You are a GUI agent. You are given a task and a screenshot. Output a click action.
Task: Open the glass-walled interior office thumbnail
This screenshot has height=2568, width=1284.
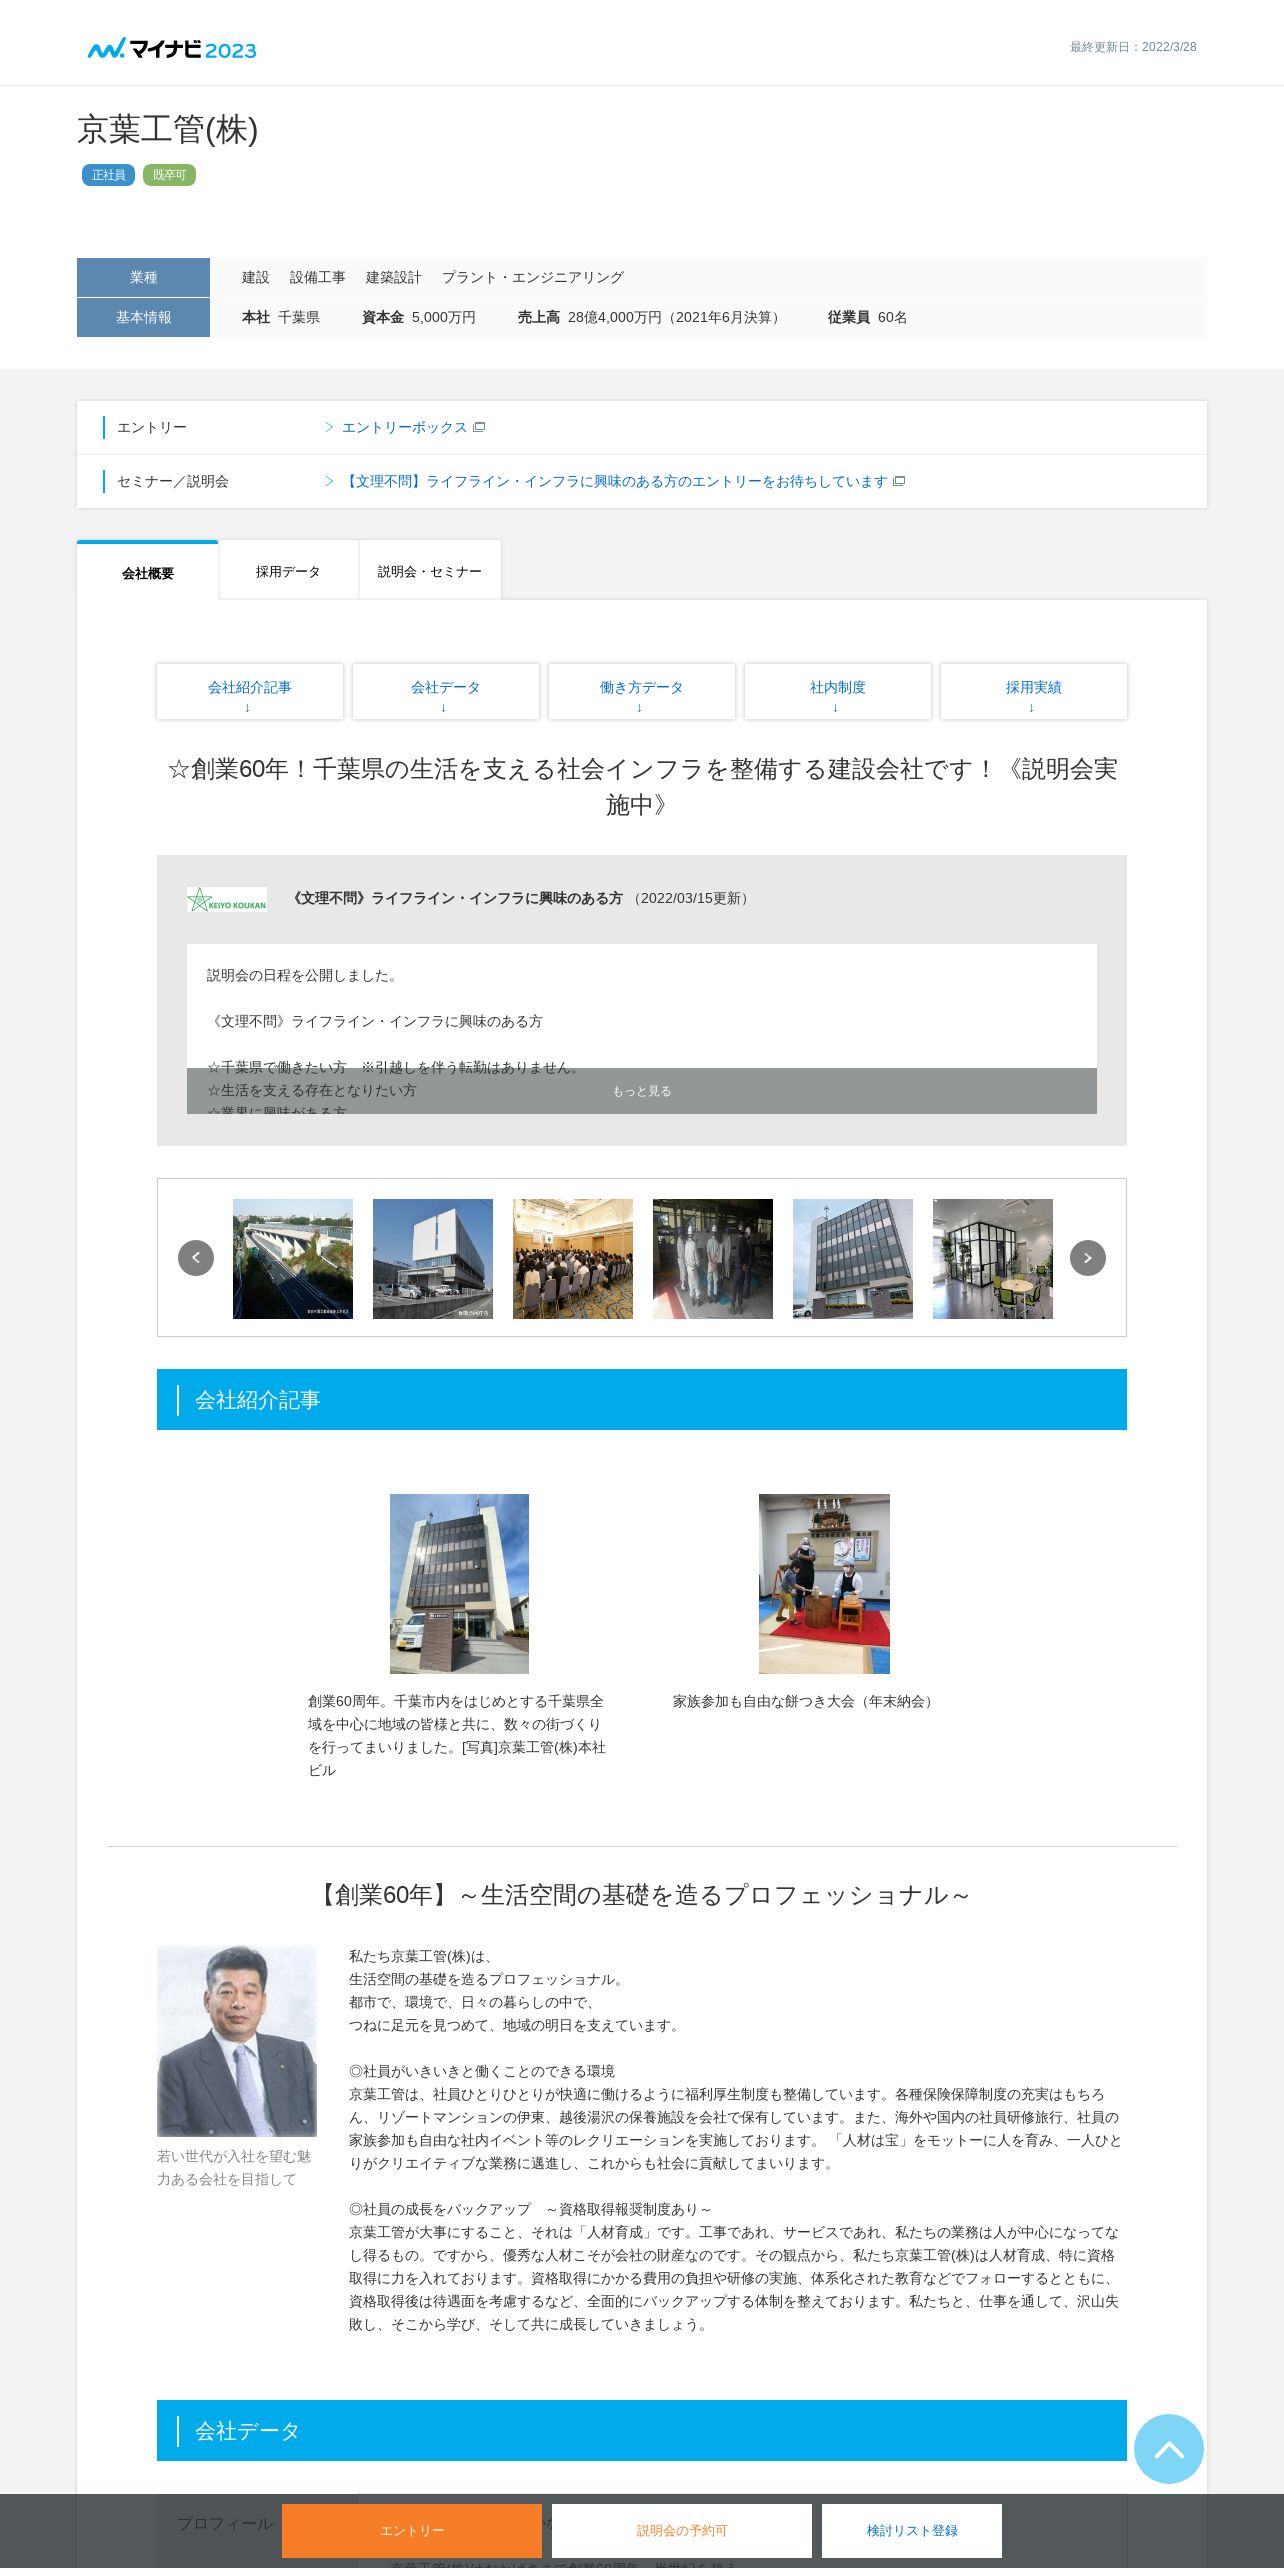coord(993,1259)
